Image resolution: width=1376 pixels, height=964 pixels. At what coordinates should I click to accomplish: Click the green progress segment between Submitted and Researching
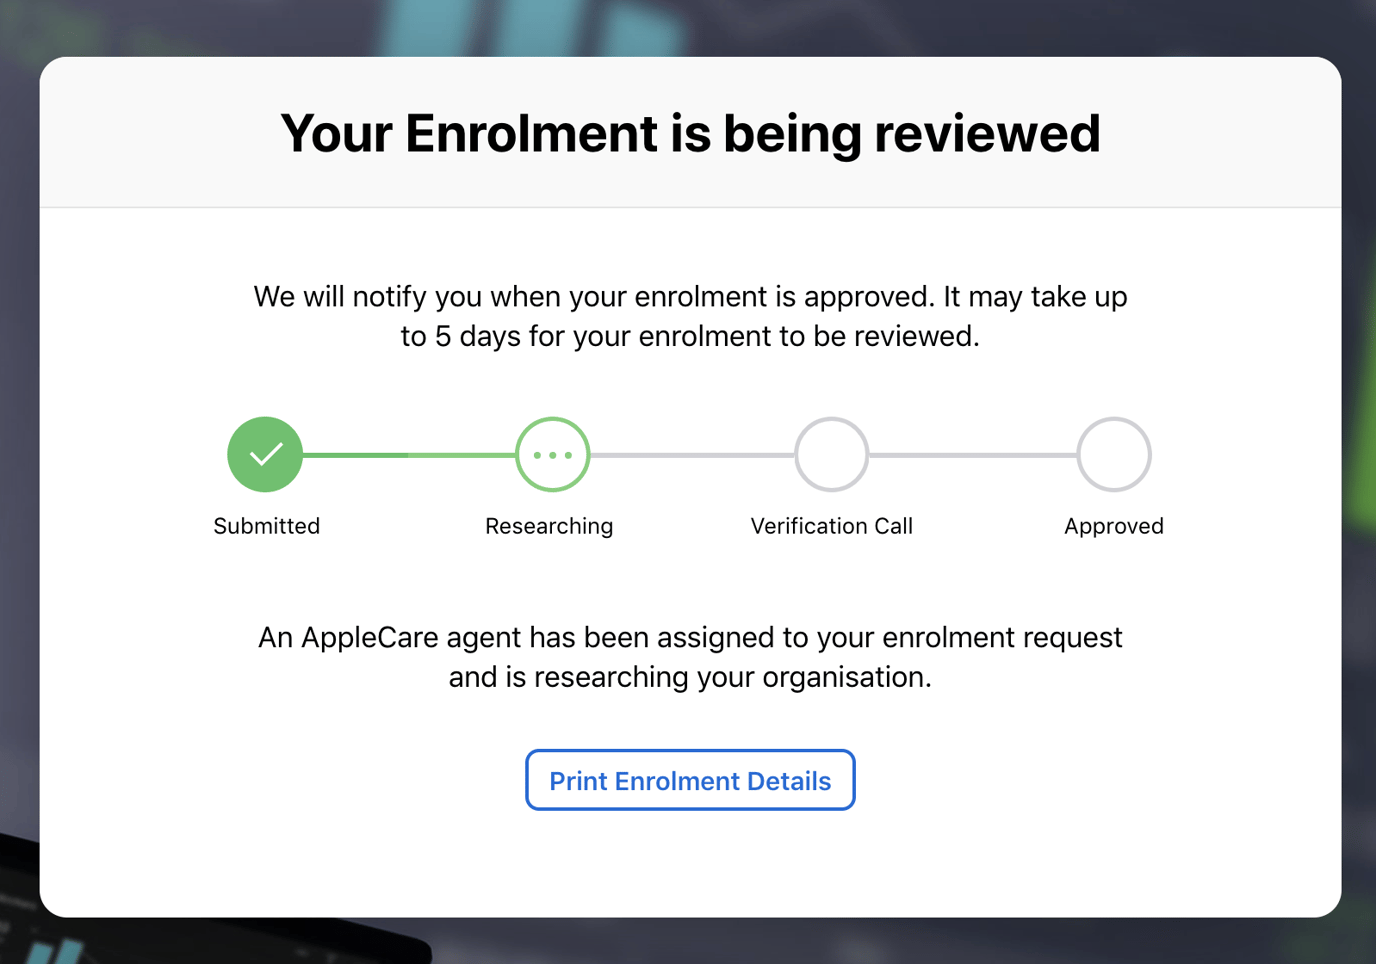click(x=408, y=454)
